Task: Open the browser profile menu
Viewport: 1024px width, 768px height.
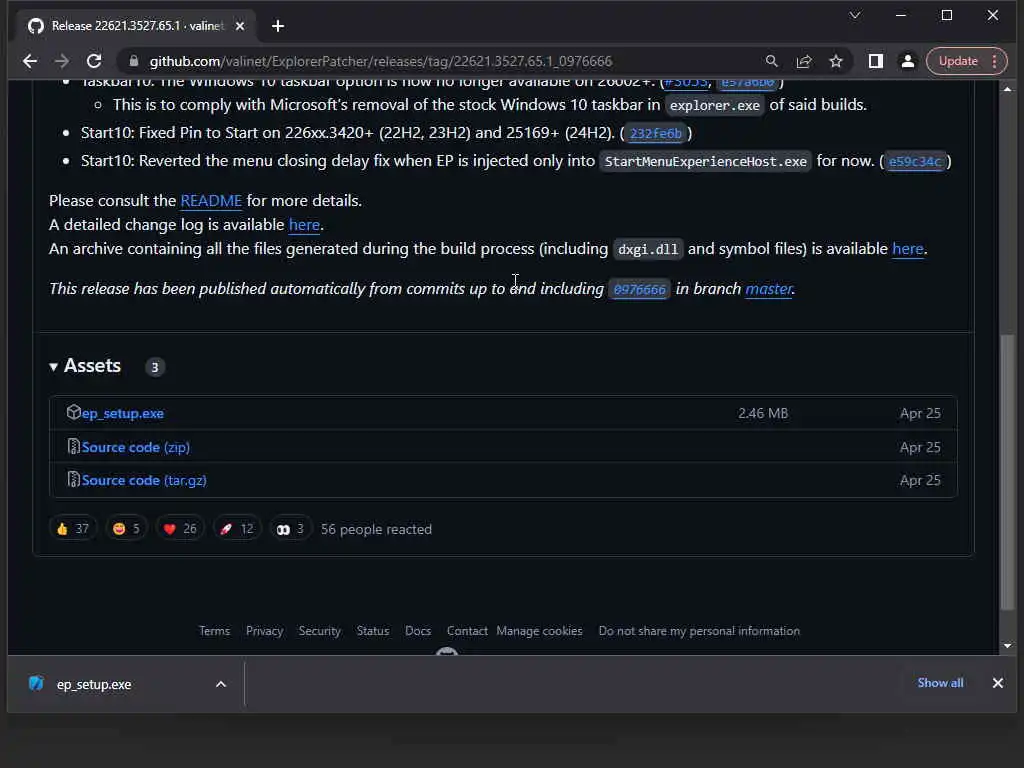Action: point(908,61)
